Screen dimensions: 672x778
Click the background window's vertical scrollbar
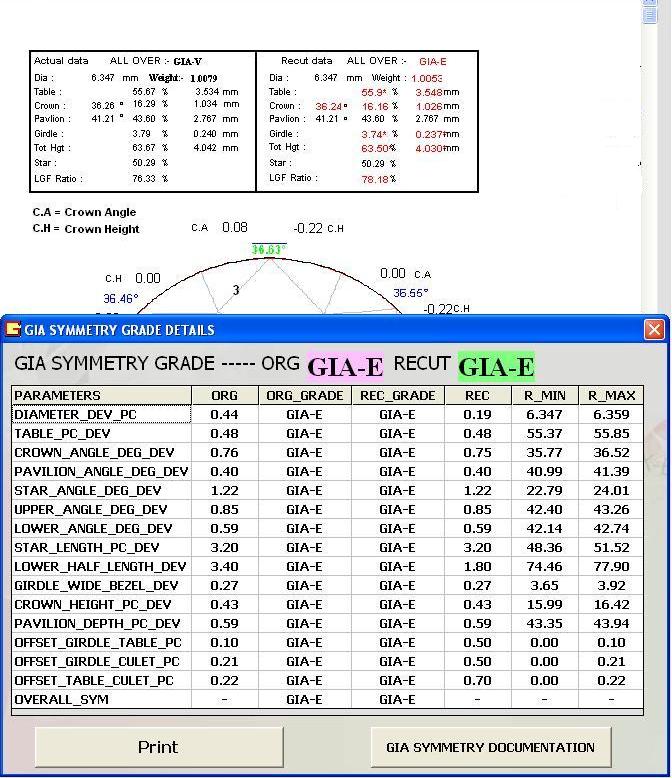click(649, 159)
